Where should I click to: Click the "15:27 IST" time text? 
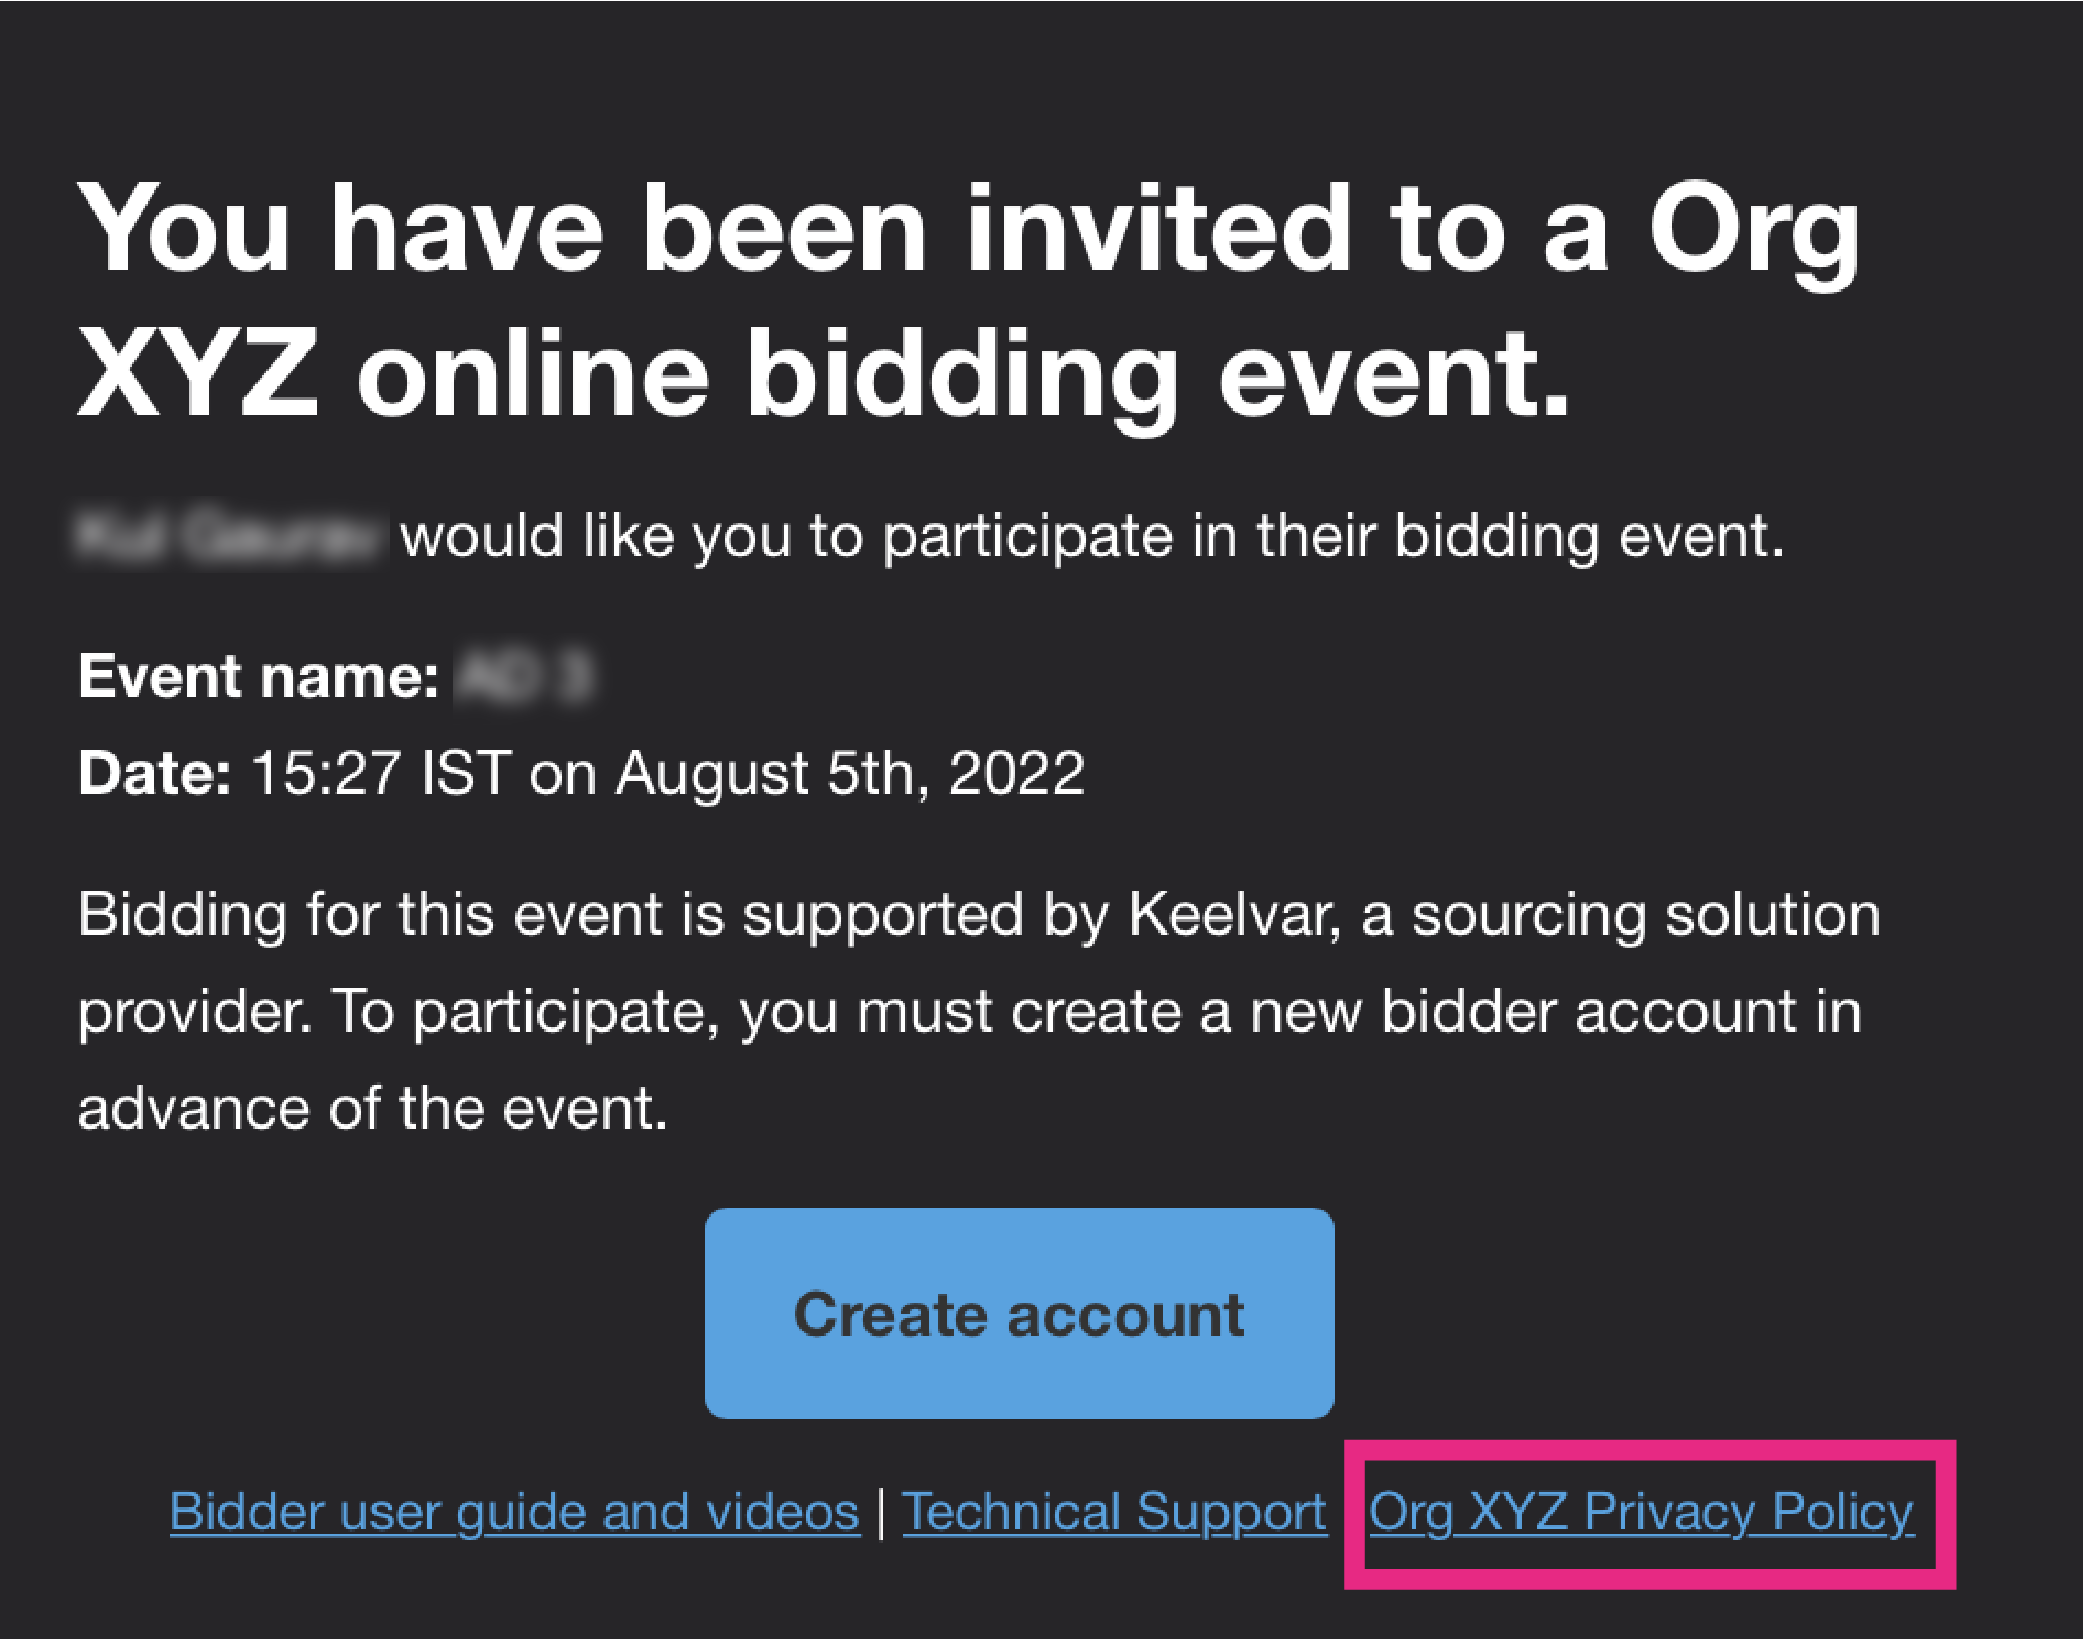tap(381, 774)
